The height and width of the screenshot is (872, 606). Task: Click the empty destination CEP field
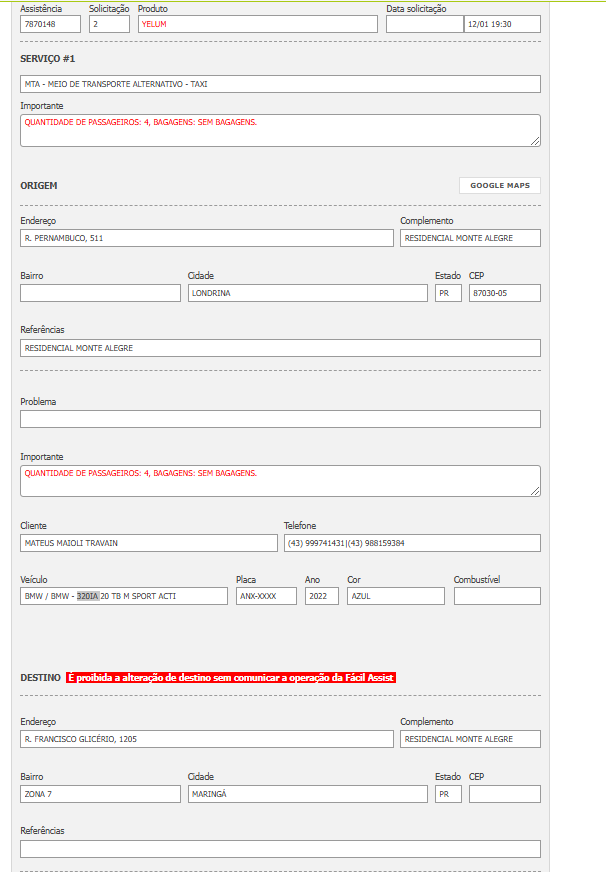tap(505, 794)
